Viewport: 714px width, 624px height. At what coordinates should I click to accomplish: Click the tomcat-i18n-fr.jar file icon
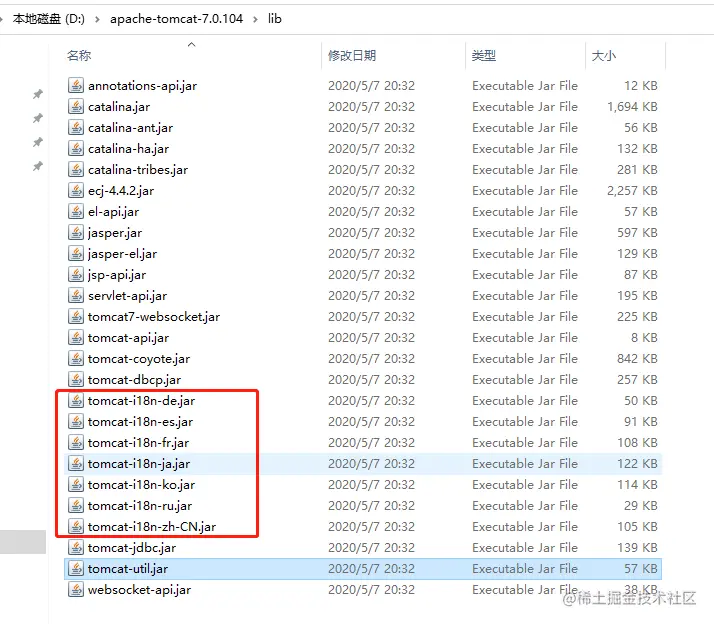click(76, 442)
